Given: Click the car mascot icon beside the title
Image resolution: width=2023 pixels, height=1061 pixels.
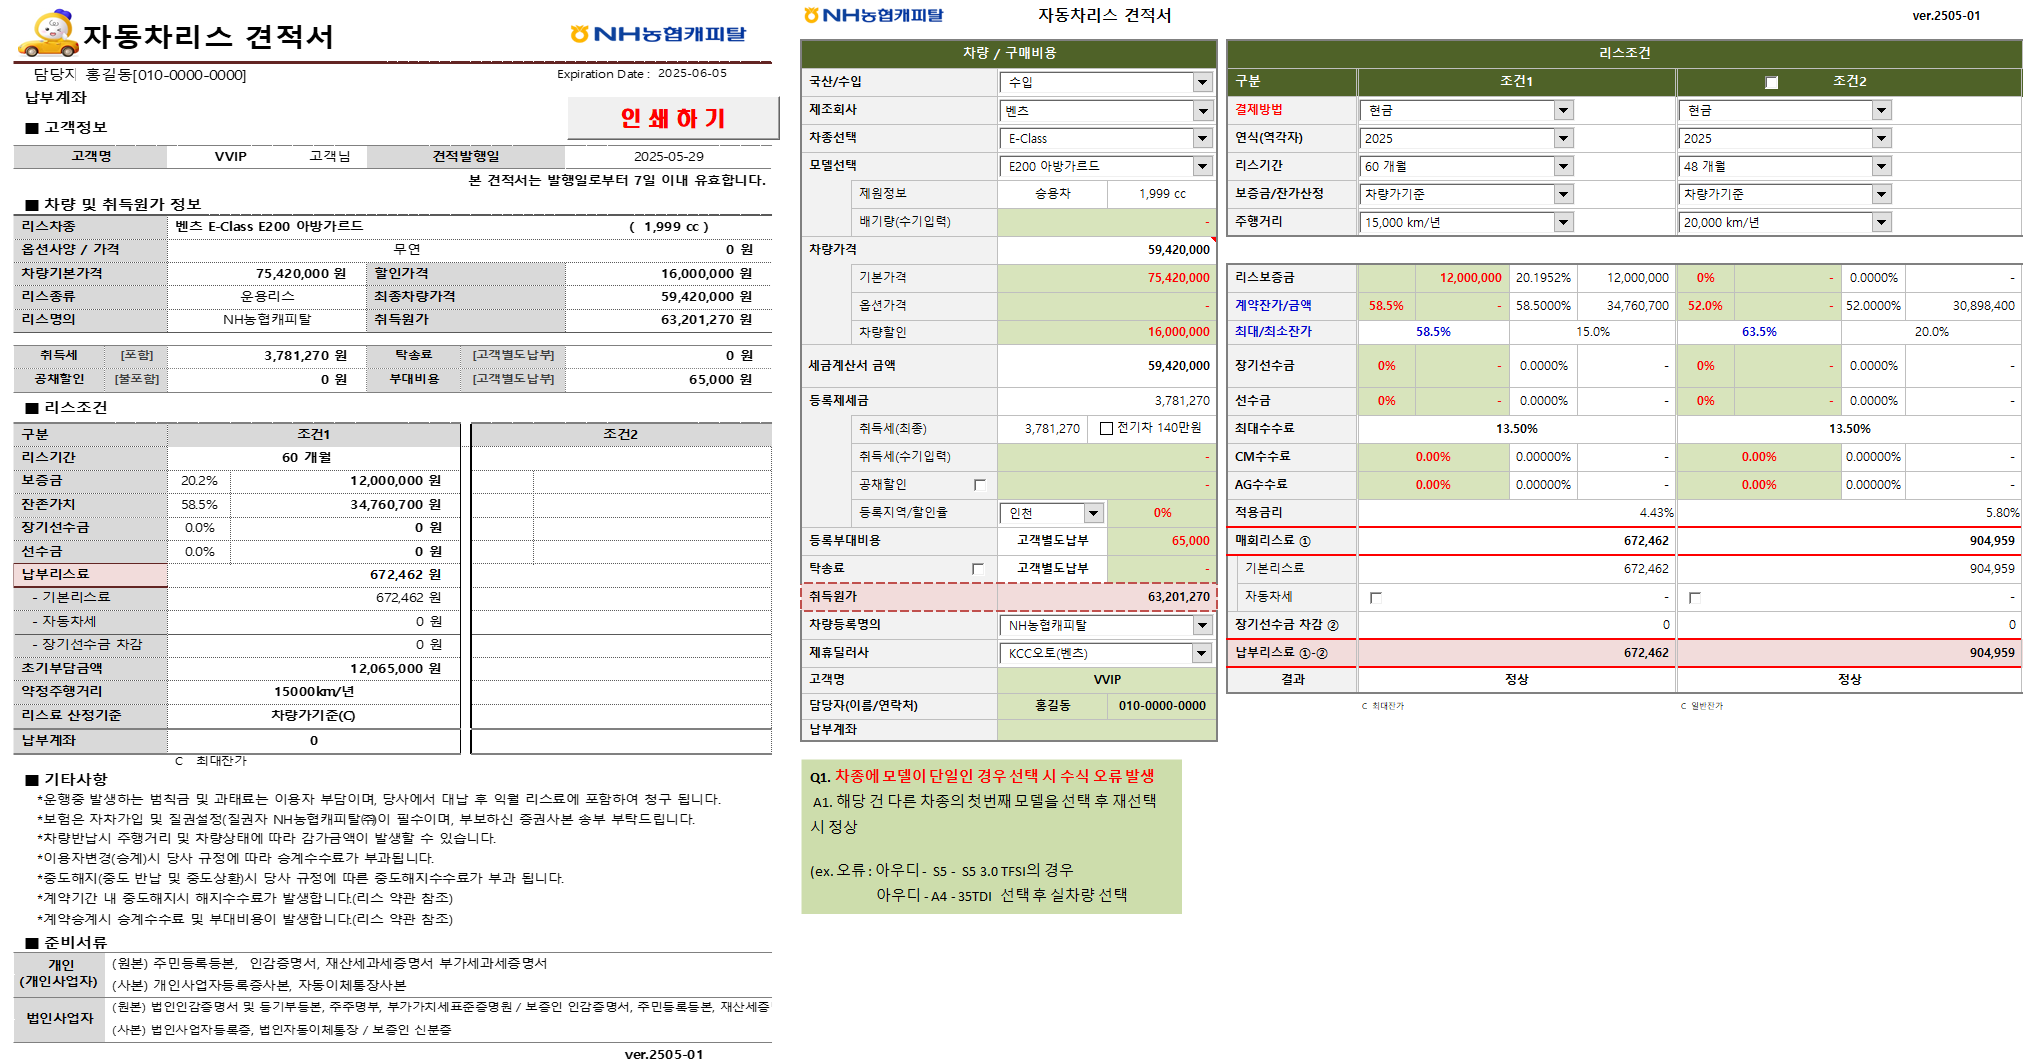Looking at the screenshot, I should [48, 34].
